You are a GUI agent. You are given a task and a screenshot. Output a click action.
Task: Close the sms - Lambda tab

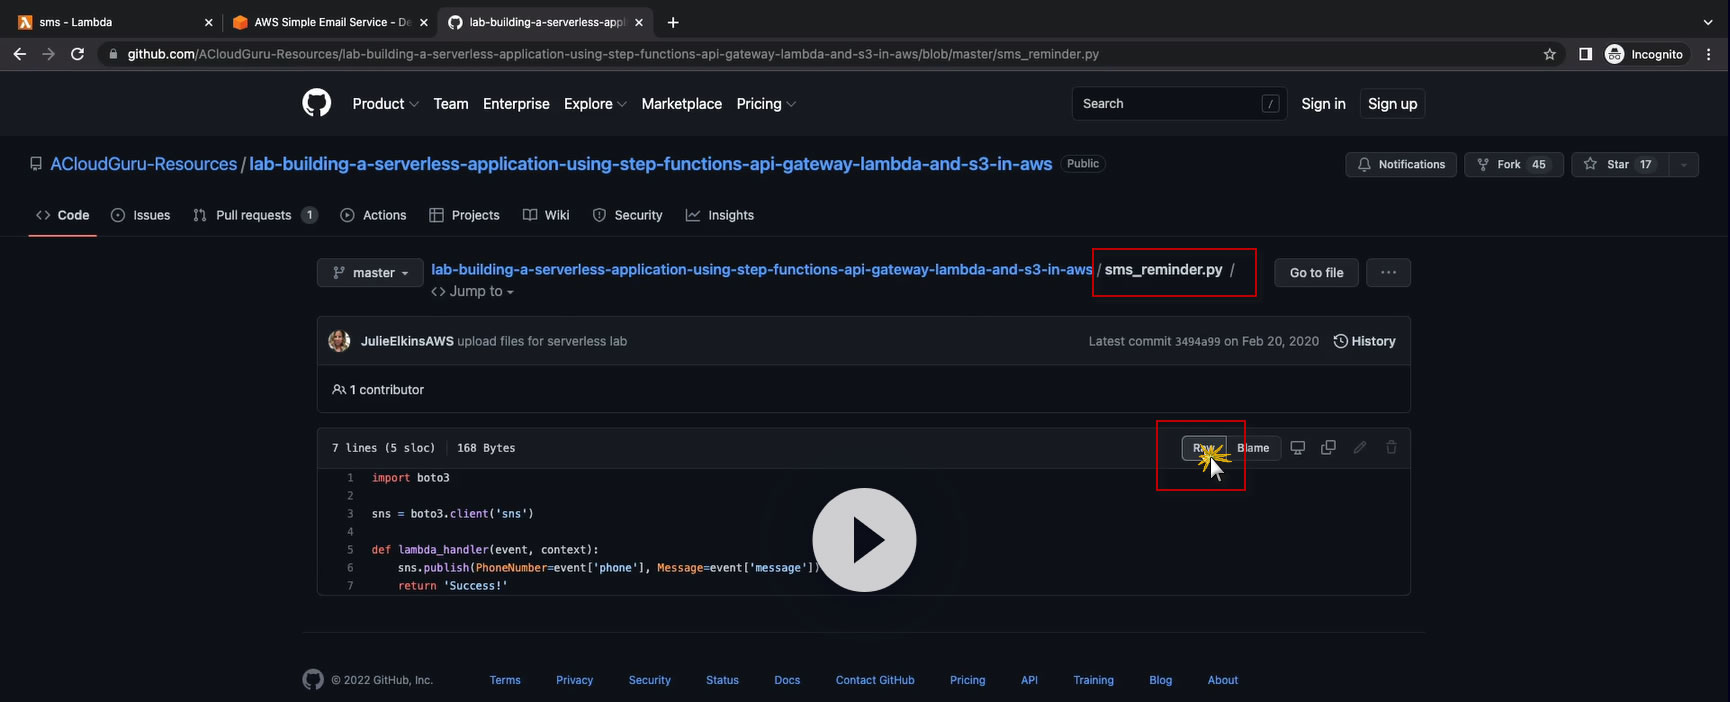point(208,22)
